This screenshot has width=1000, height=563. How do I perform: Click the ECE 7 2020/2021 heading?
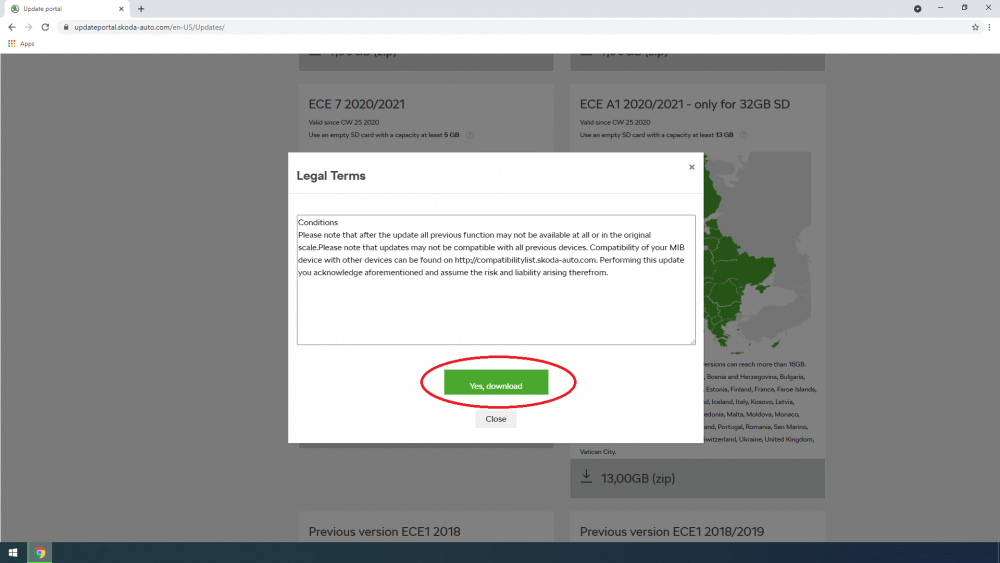[357, 104]
